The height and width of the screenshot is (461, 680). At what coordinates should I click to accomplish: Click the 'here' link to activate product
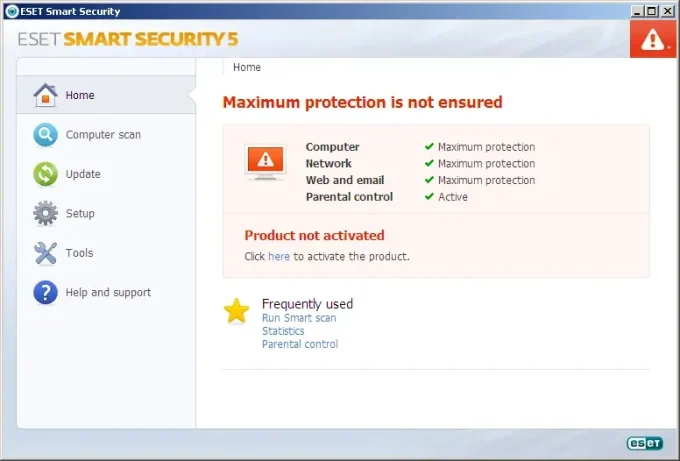(x=278, y=256)
